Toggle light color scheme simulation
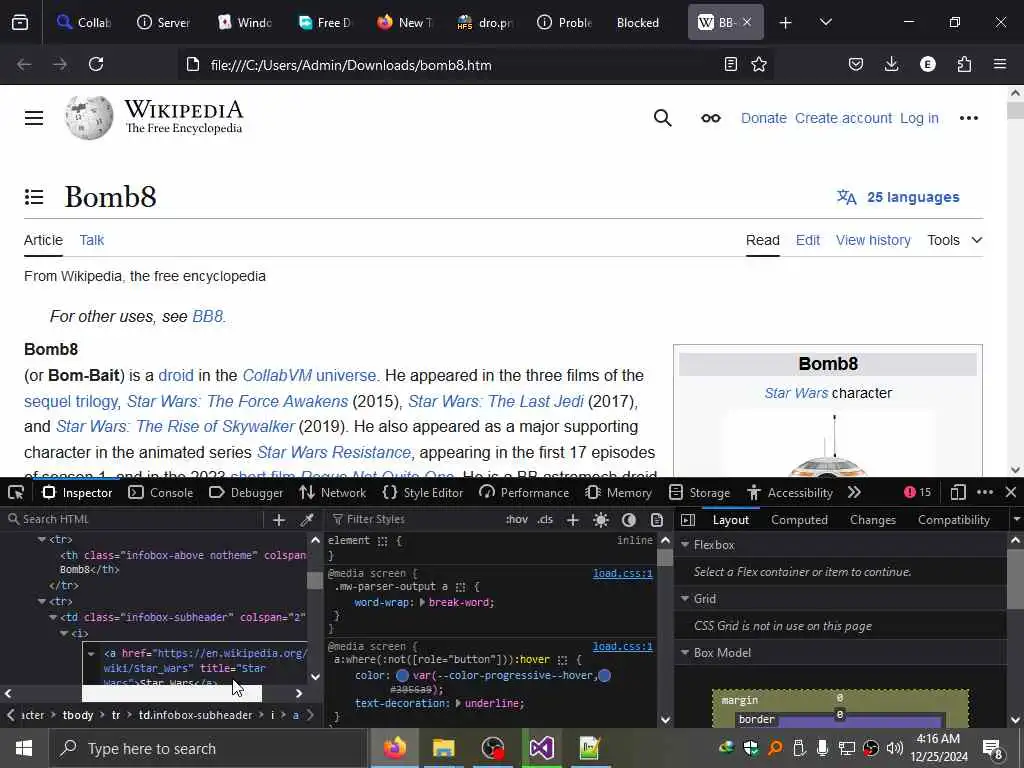 pos(601,520)
